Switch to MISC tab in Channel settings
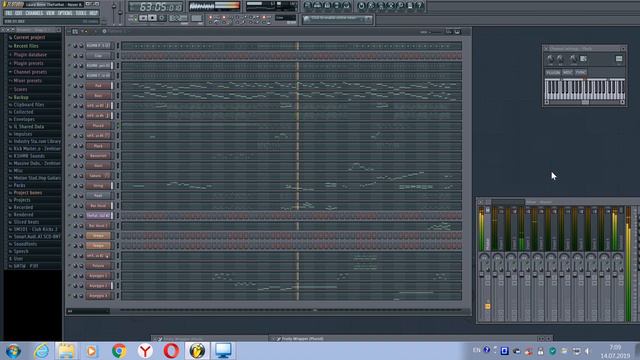The image size is (640, 360). coord(568,73)
